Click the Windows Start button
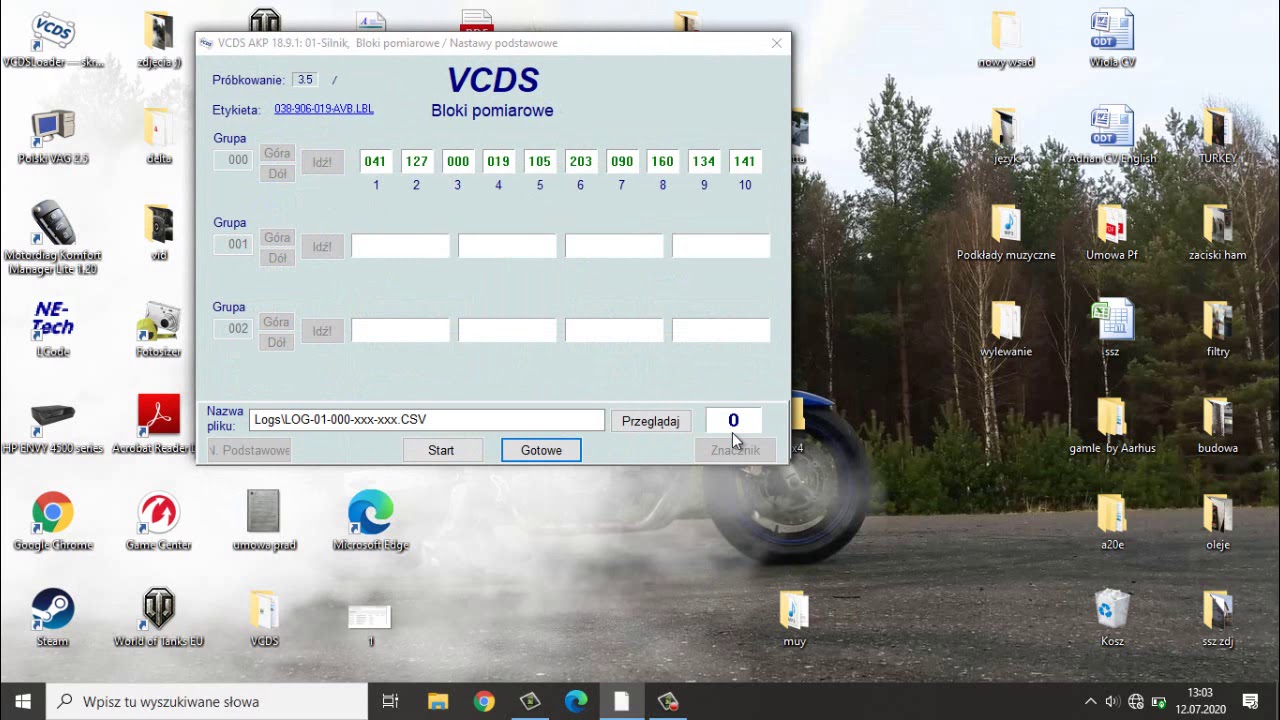Screen dimensions: 1280x720 pyautogui.click(x=23, y=701)
